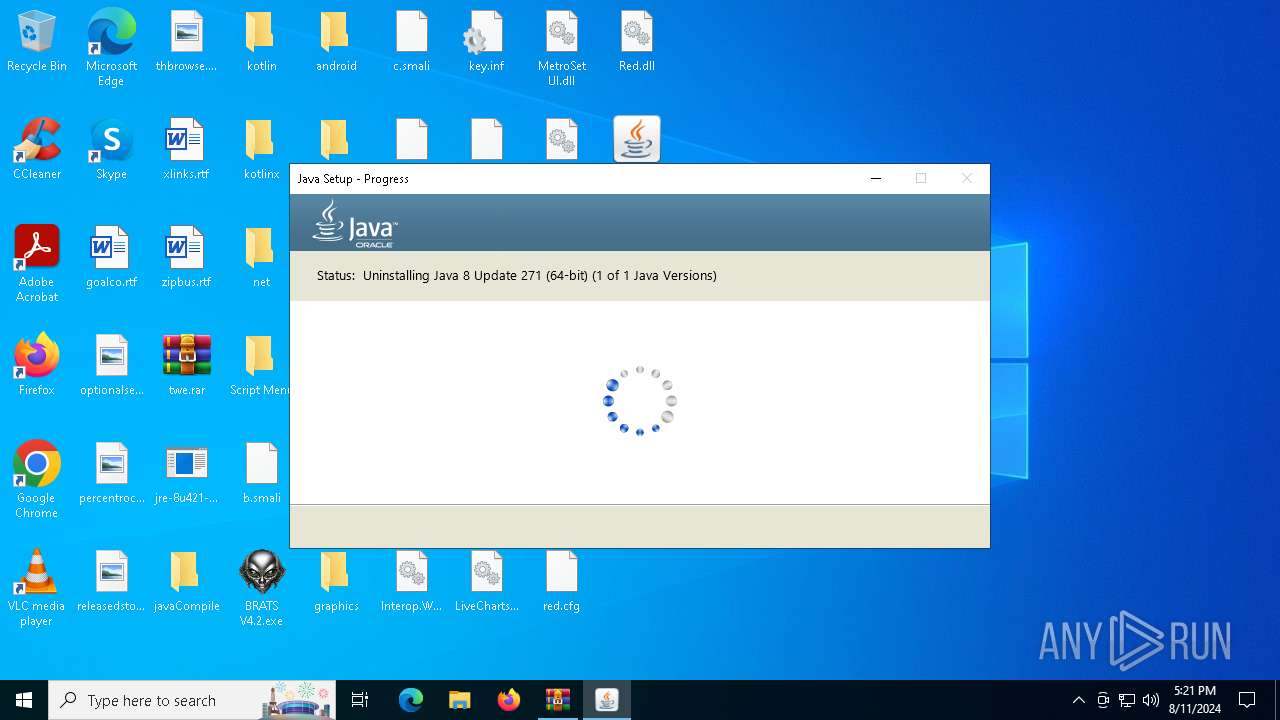The image size is (1280, 720).
Task: Select the percentroc image file
Action: tap(111, 473)
